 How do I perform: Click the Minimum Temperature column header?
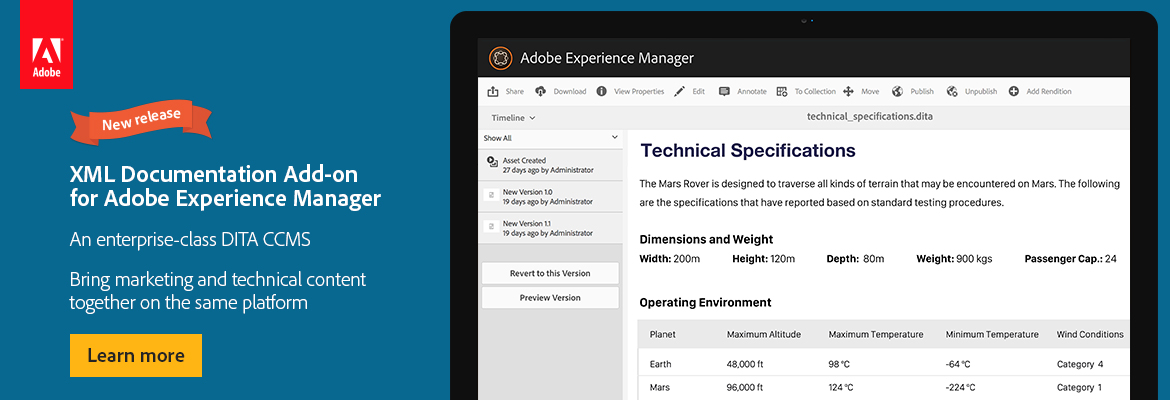point(992,334)
